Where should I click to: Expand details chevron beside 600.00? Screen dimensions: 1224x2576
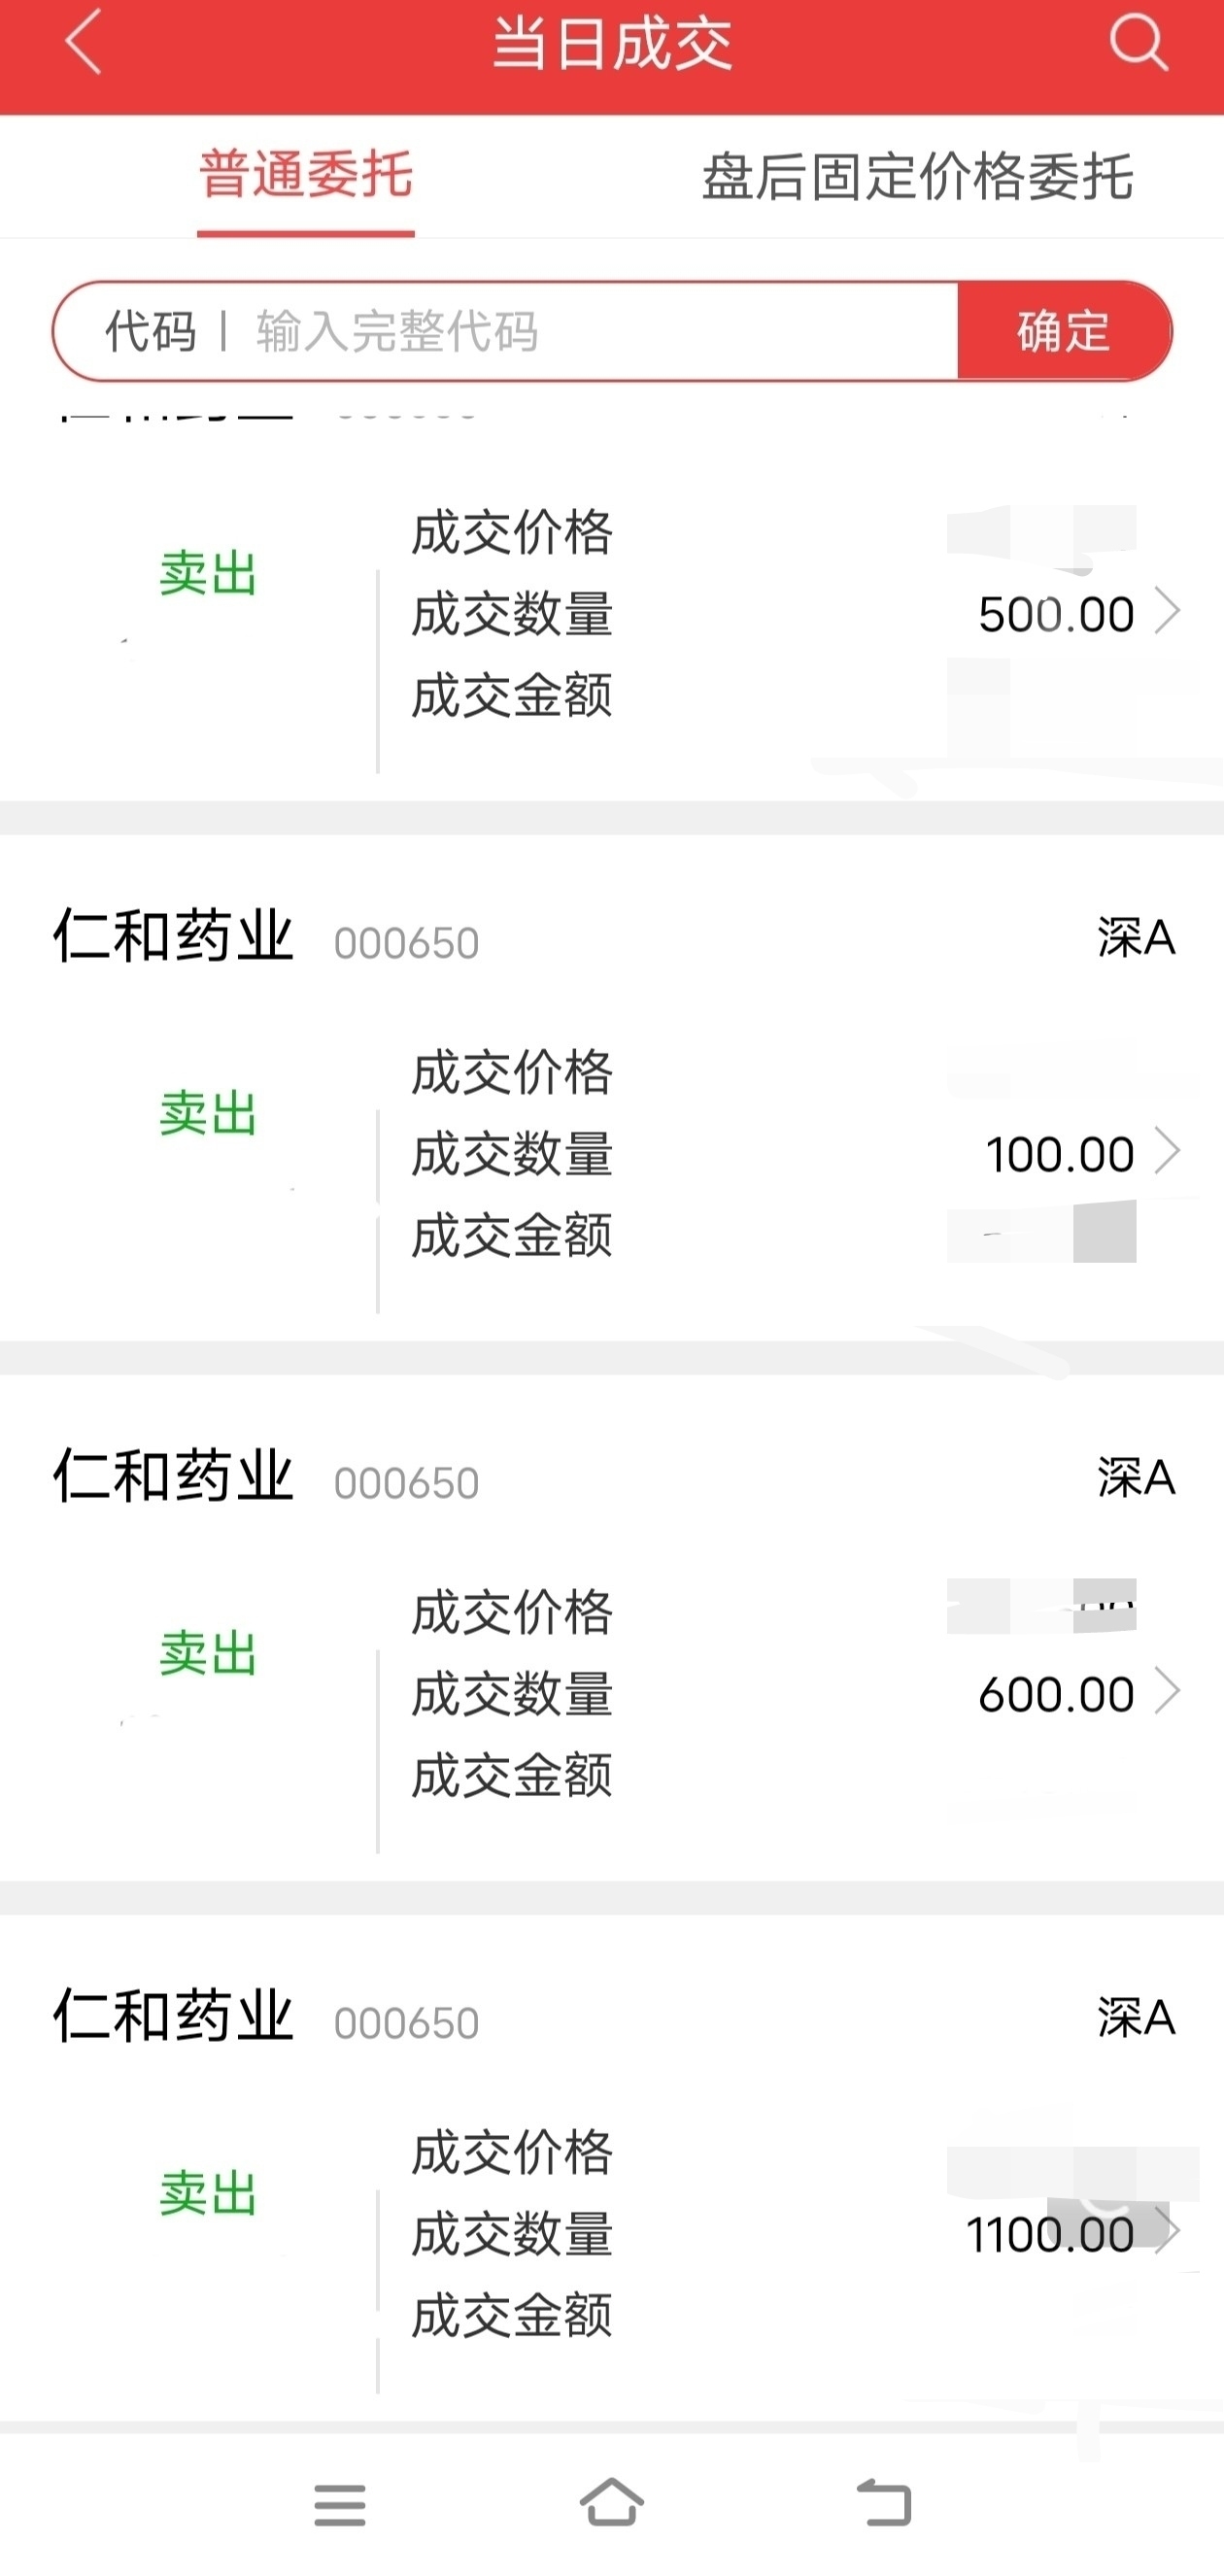(1167, 1691)
